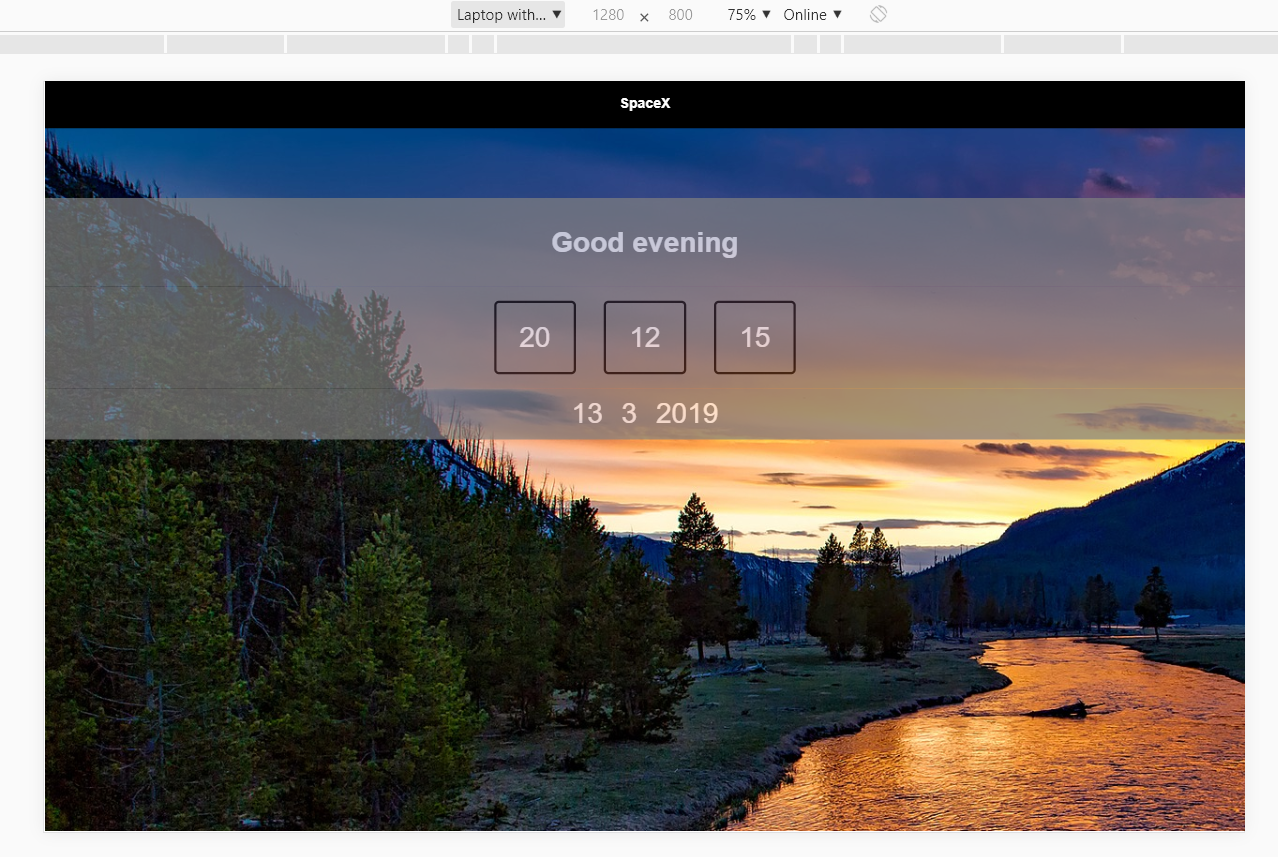Viewport: 1278px width, 857px height.
Task: Click the month number 3 in date
Action: click(629, 414)
